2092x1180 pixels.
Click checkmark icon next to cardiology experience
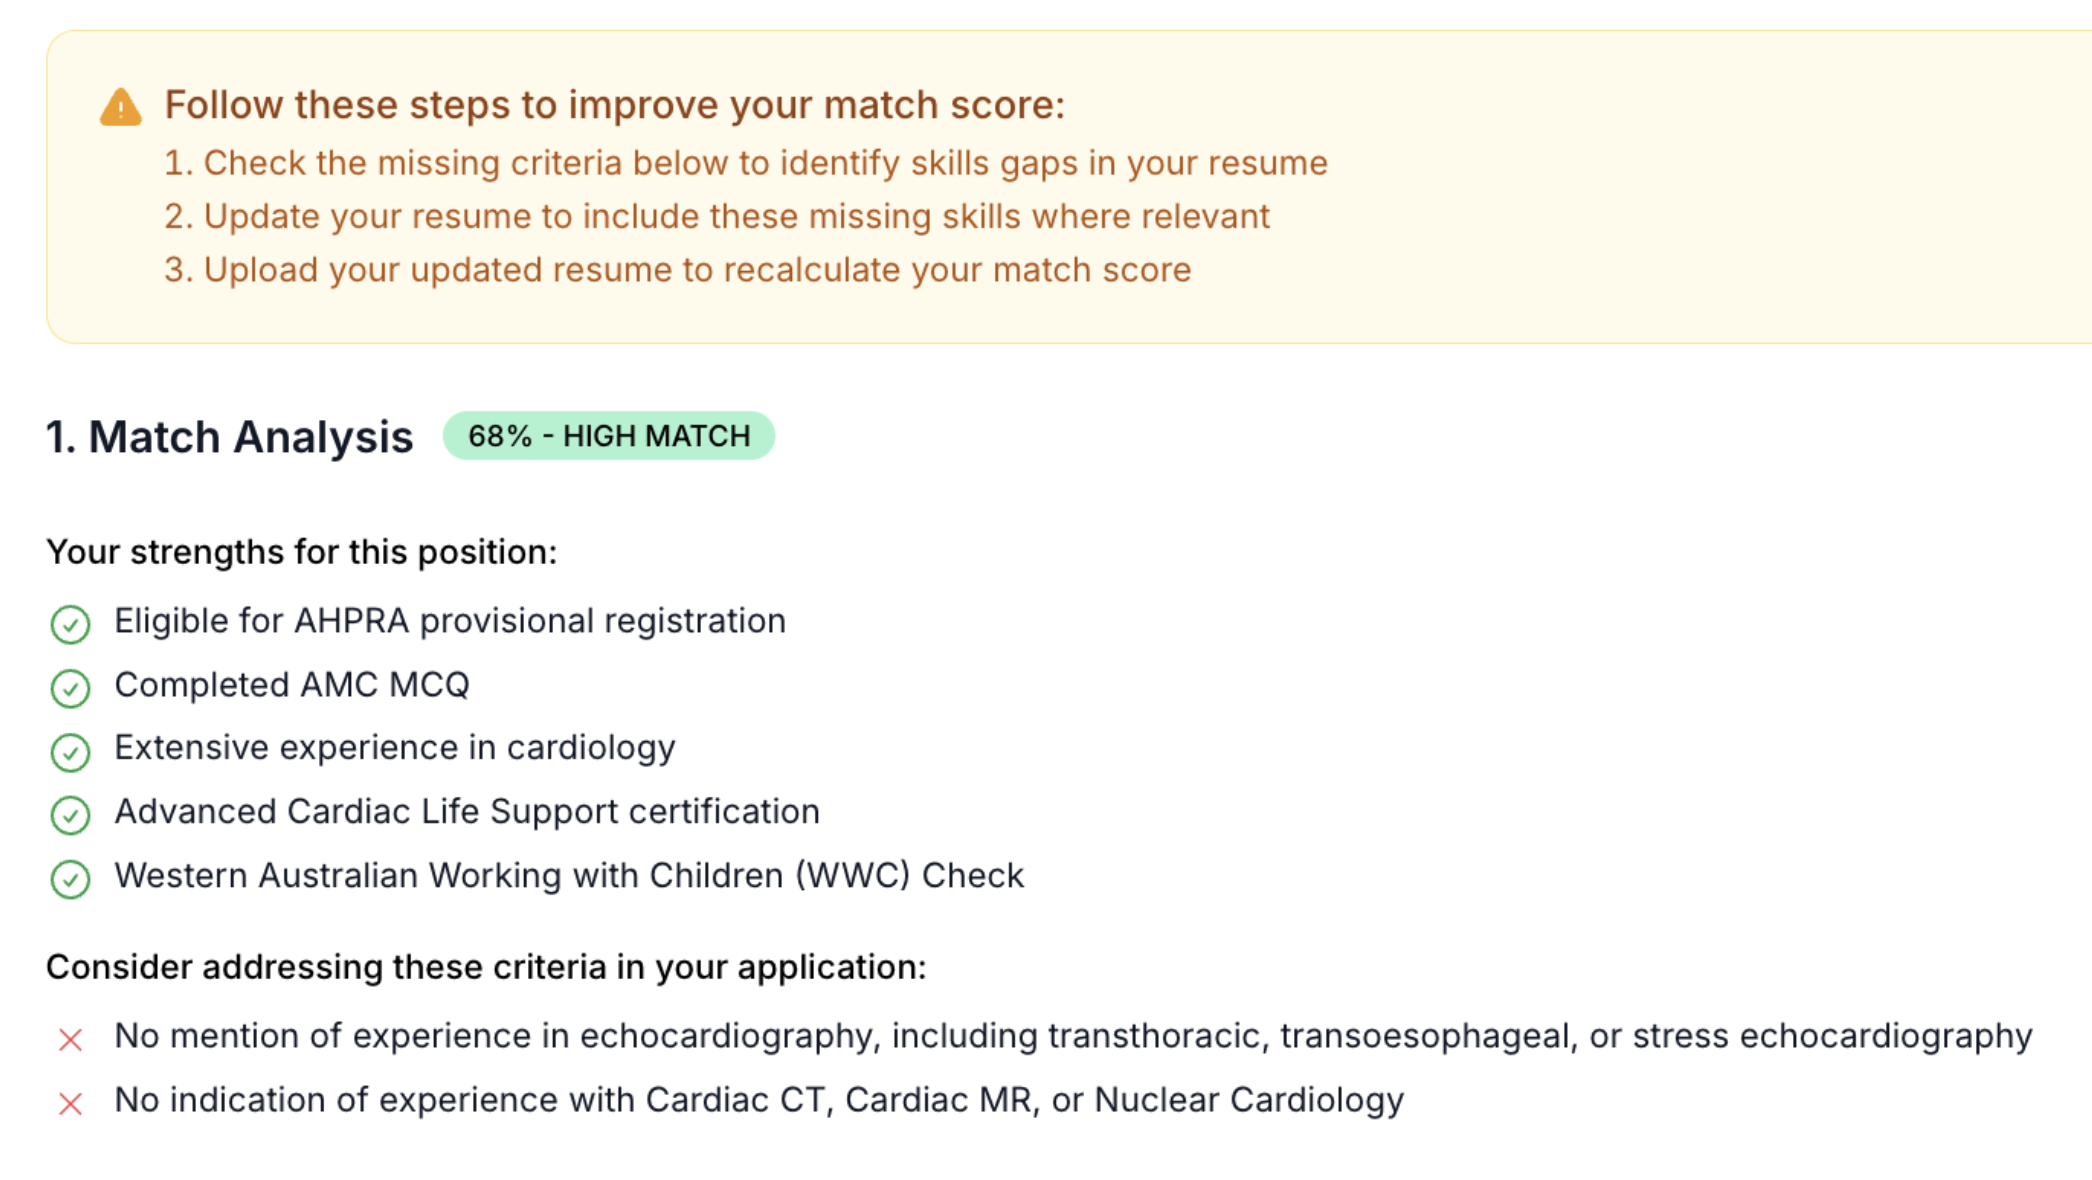[70, 752]
